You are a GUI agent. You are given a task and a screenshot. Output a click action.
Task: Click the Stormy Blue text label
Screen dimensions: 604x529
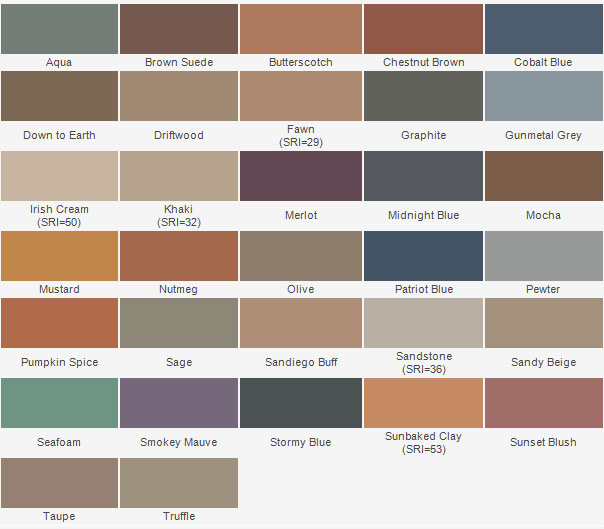300,442
